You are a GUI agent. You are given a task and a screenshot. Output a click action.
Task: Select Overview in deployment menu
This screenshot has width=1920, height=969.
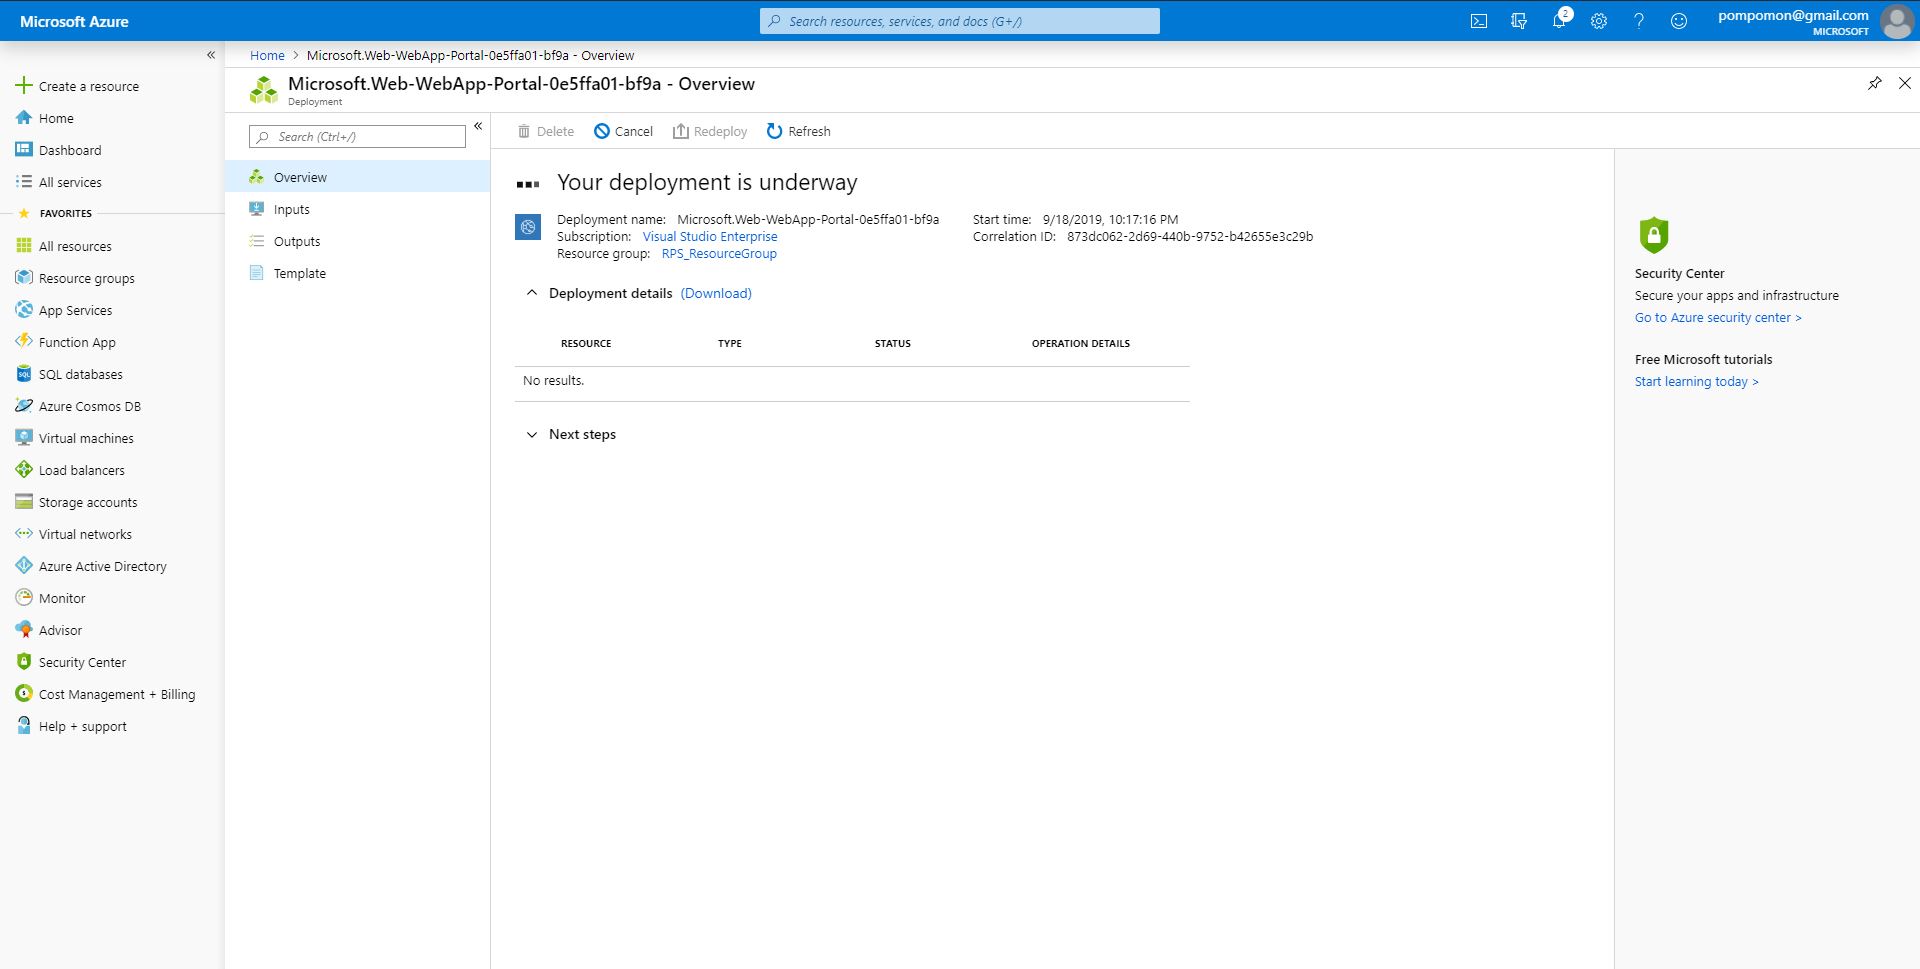click(x=357, y=177)
